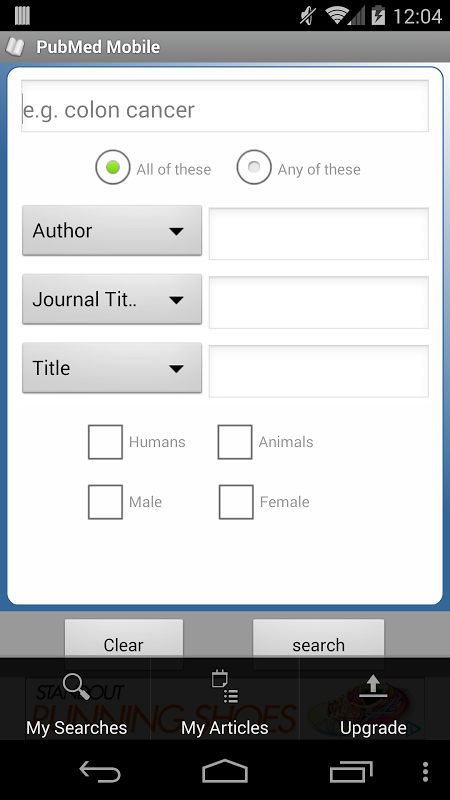This screenshot has height=800, width=450.
Task: Open the recent apps icon
Action: pos(351,770)
